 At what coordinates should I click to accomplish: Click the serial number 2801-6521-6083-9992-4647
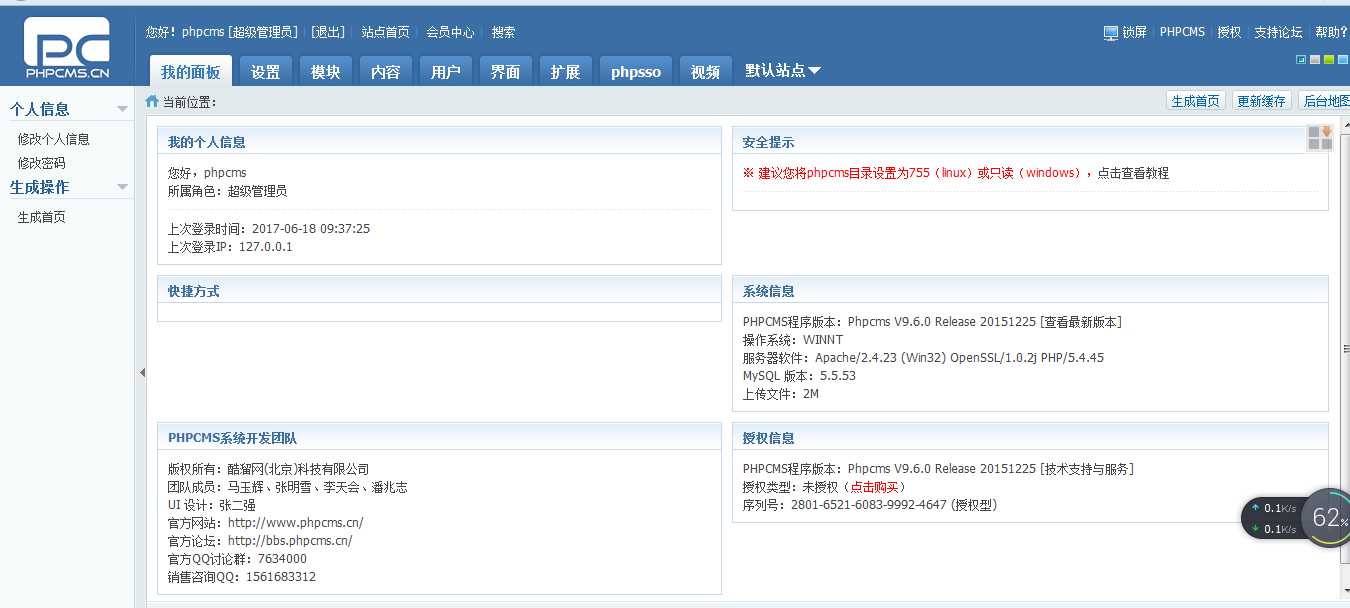pos(868,505)
